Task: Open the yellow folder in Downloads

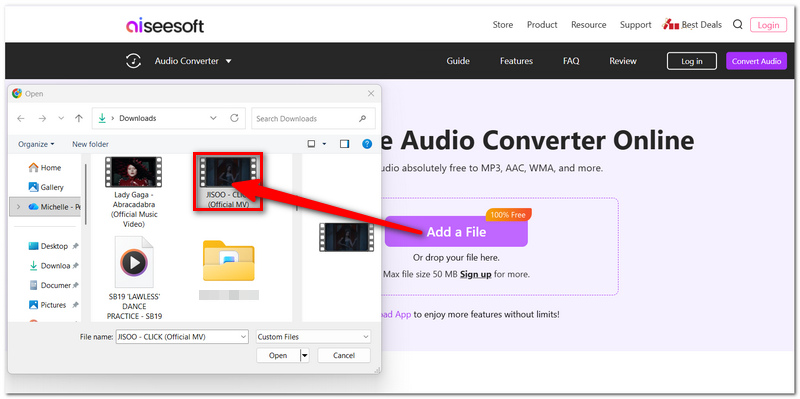Action: click(229, 260)
